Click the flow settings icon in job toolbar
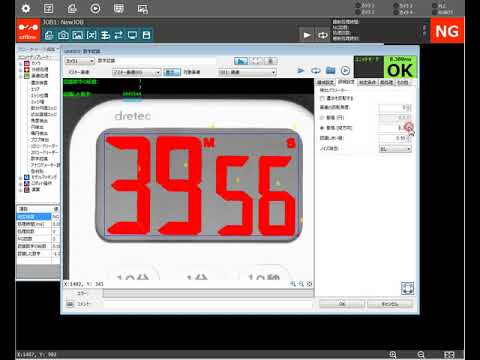This screenshot has width=480, height=360. 105,35
